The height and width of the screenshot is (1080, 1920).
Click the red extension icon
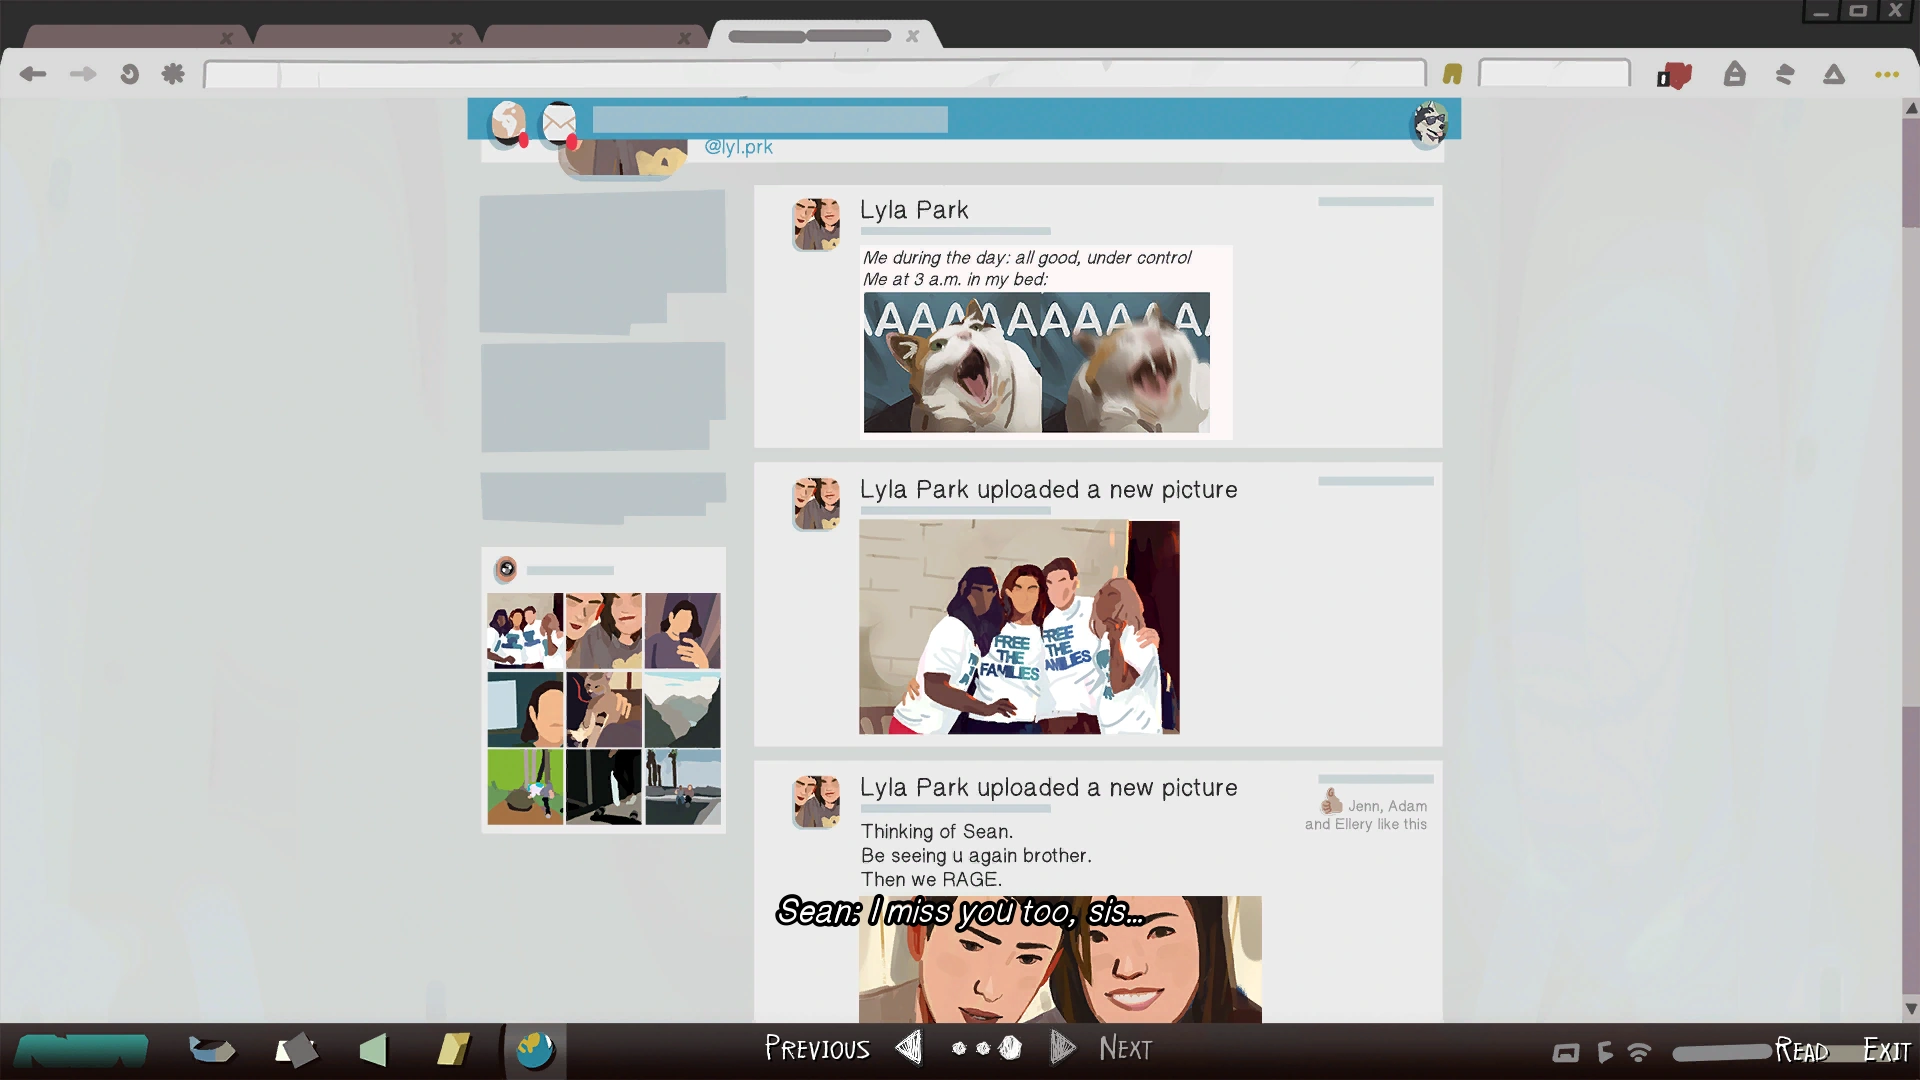tap(1674, 76)
